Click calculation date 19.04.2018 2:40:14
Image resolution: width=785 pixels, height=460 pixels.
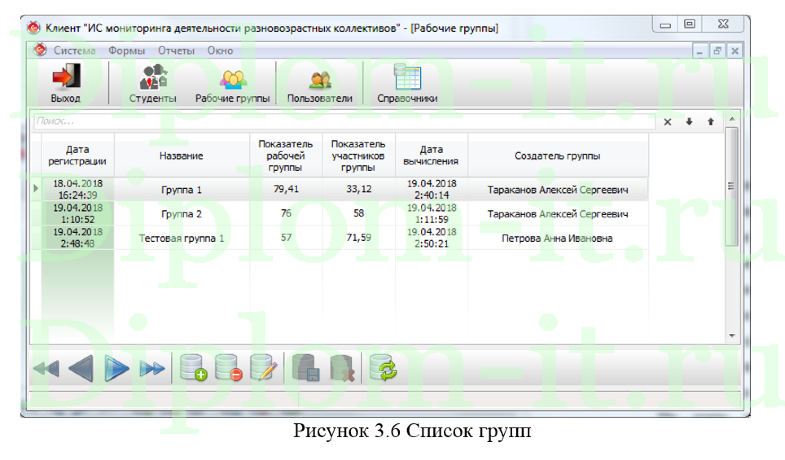pyautogui.click(x=431, y=189)
